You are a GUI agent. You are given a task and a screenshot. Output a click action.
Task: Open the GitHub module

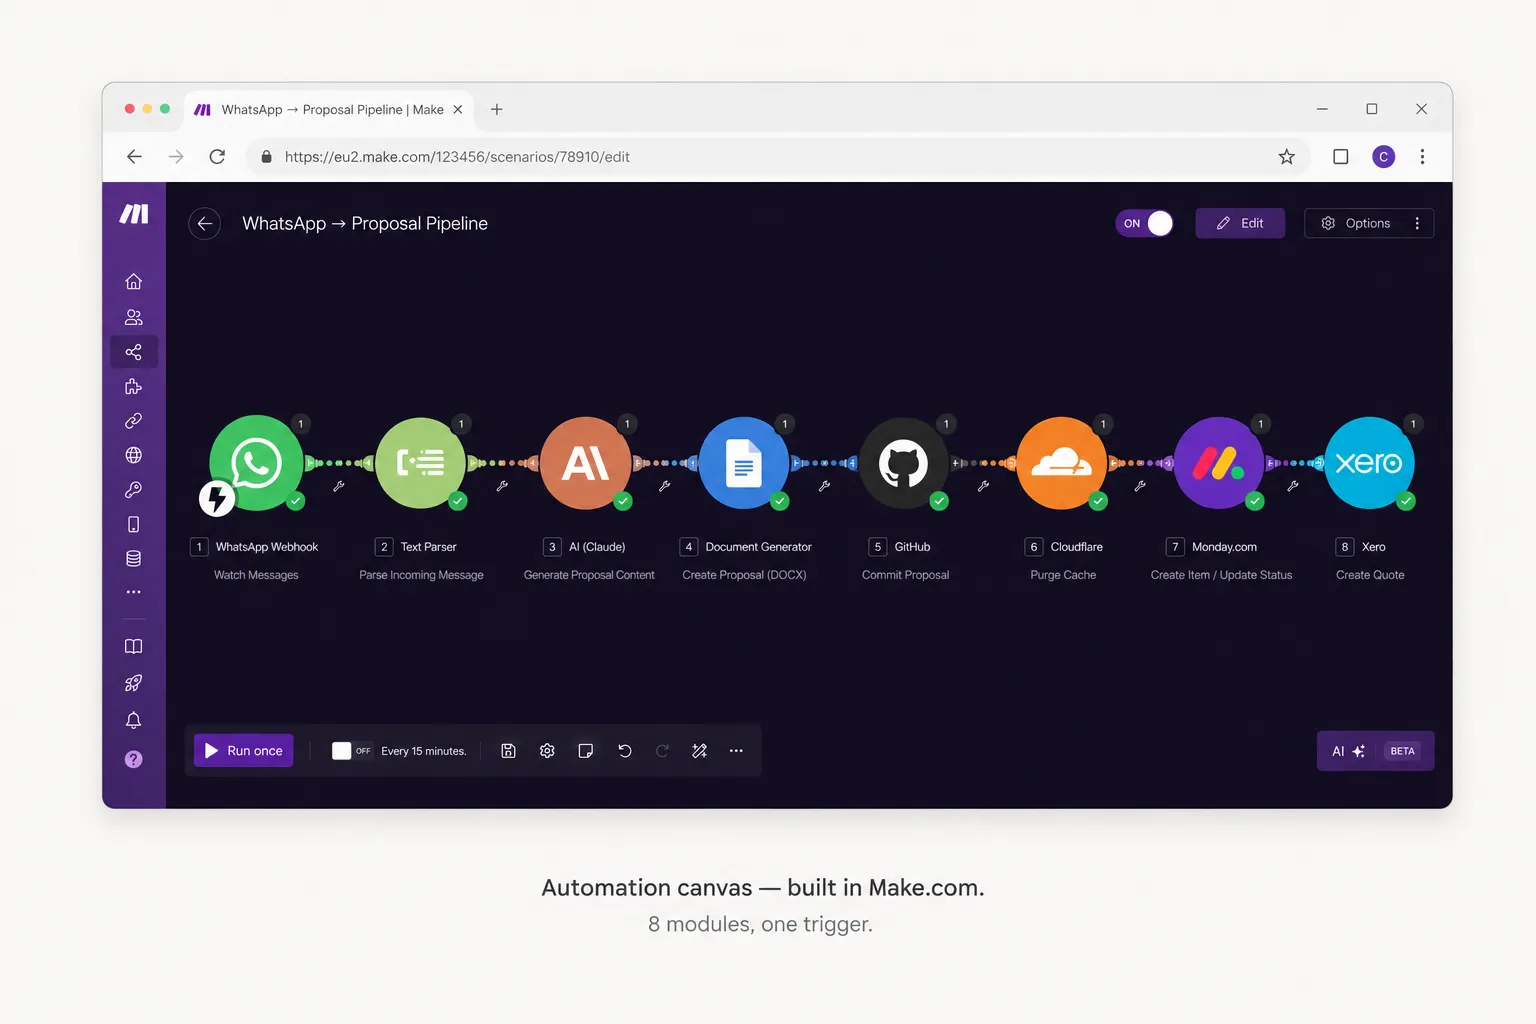coord(903,463)
